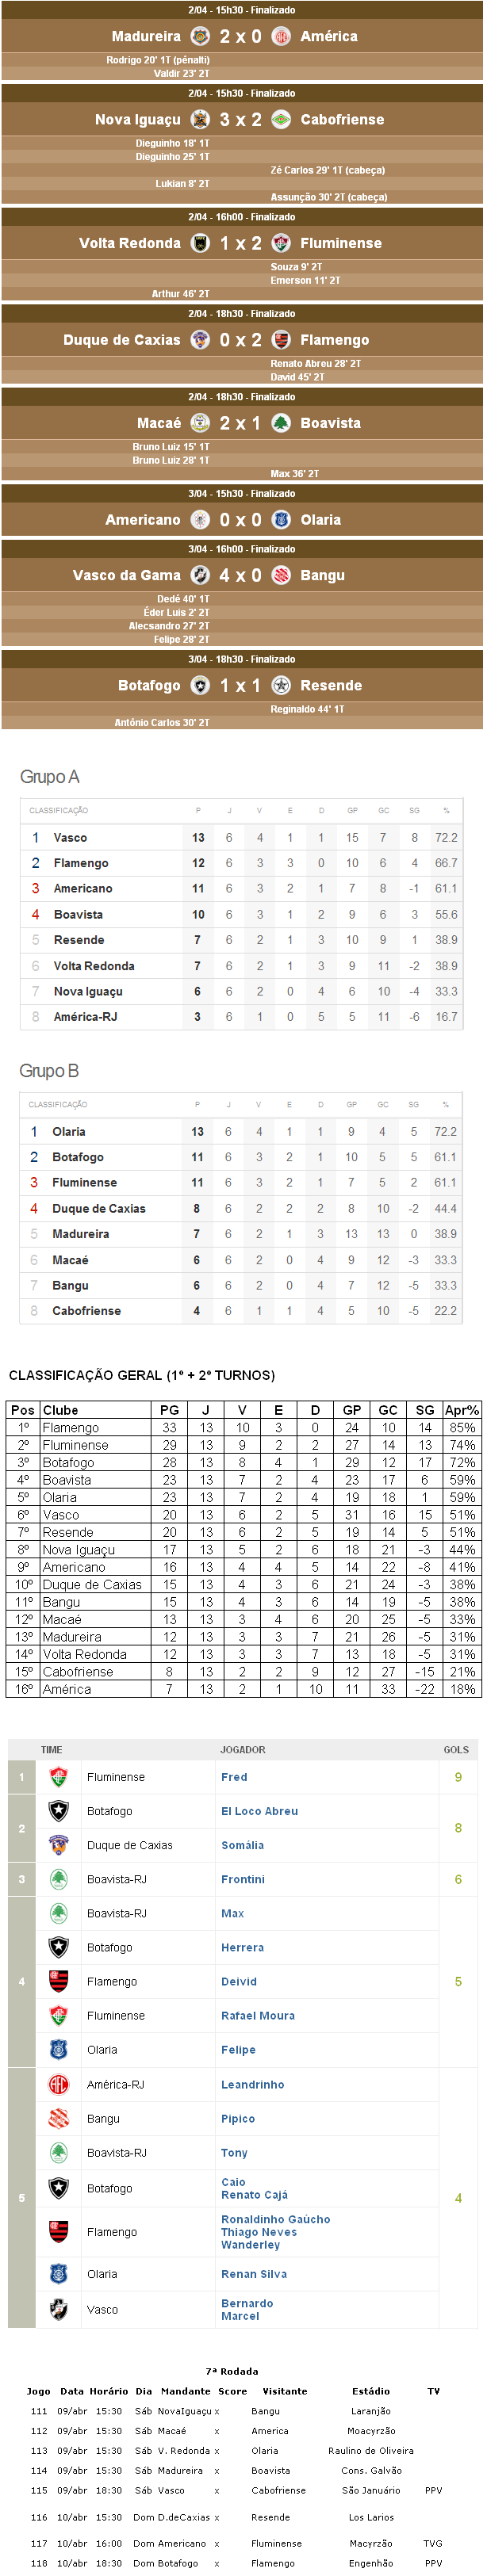Open the Frontini player link
Viewport: 487px width, 2576px height.
[243, 1880]
